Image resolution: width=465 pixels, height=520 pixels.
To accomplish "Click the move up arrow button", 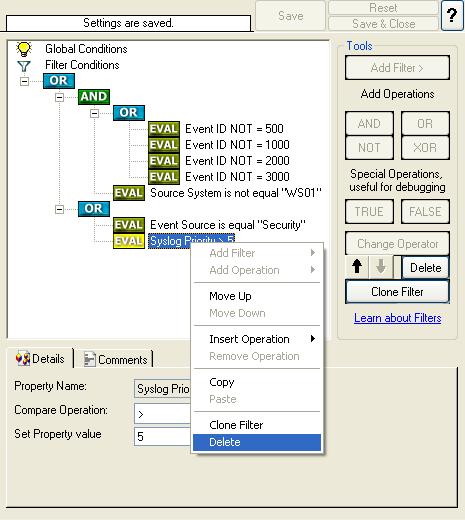I will click(x=357, y=267).
